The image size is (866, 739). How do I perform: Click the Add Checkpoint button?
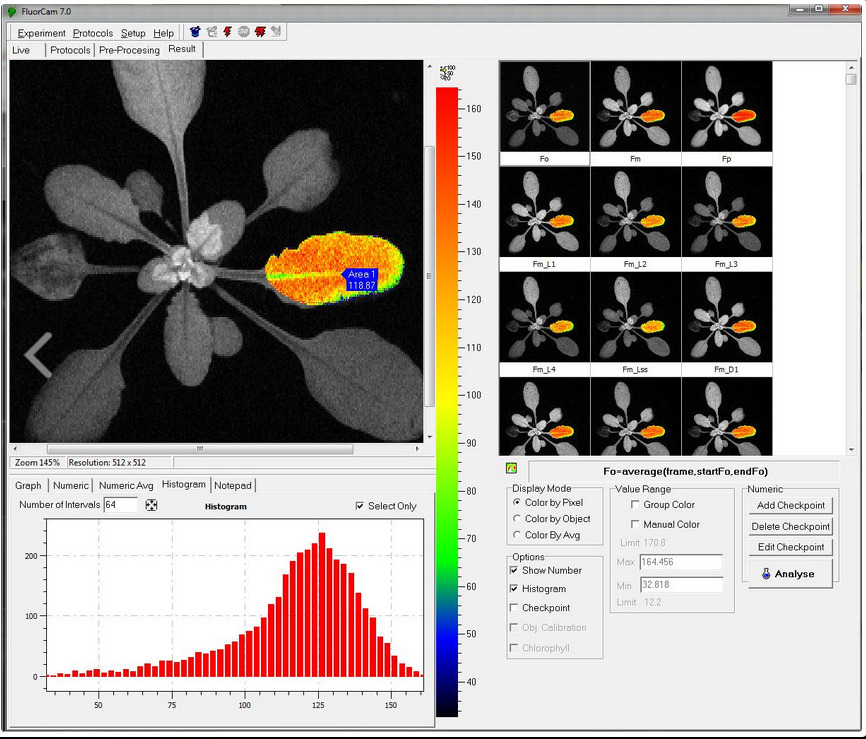point(790,505)
